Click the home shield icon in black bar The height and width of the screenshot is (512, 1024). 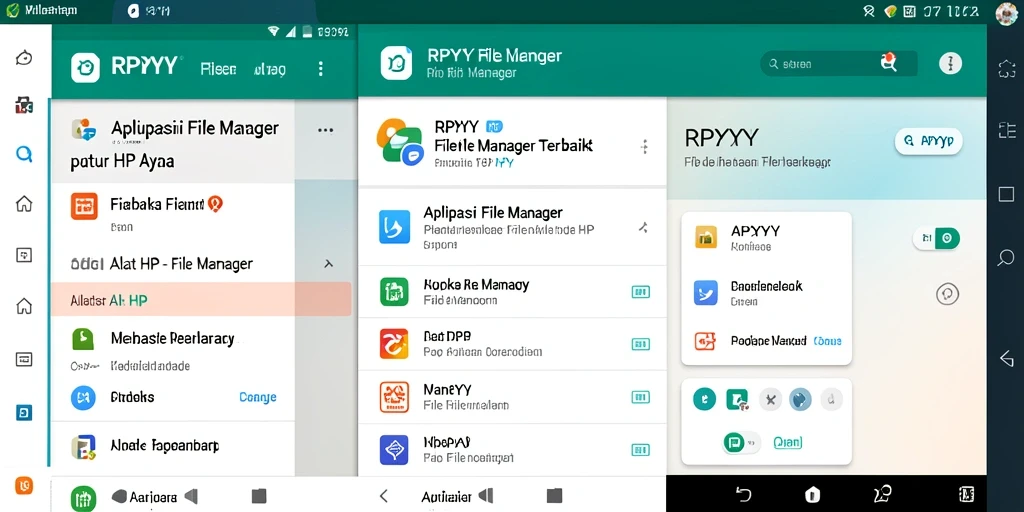click(813, 494)
